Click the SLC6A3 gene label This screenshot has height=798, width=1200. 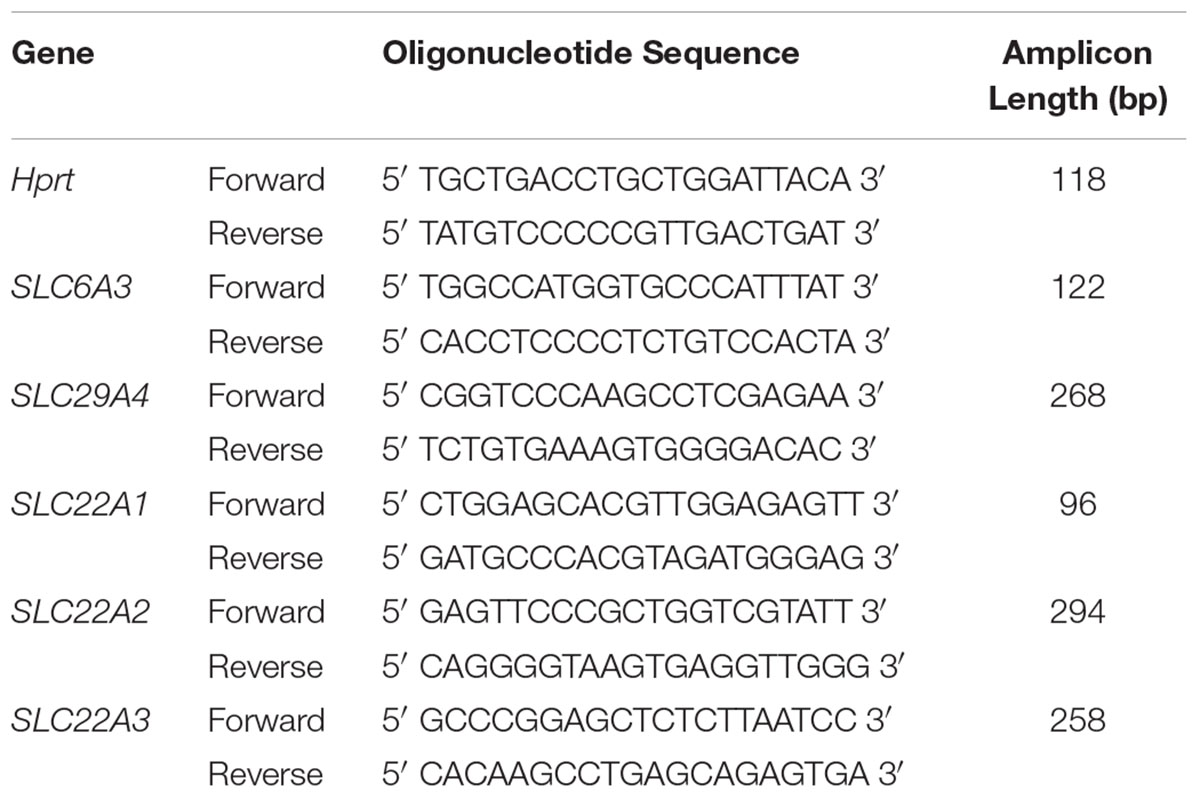(x=73, y=288)
